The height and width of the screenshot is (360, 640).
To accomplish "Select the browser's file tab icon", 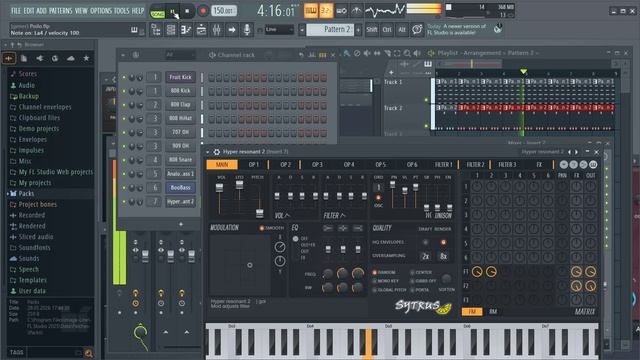I will coord(24,58).
